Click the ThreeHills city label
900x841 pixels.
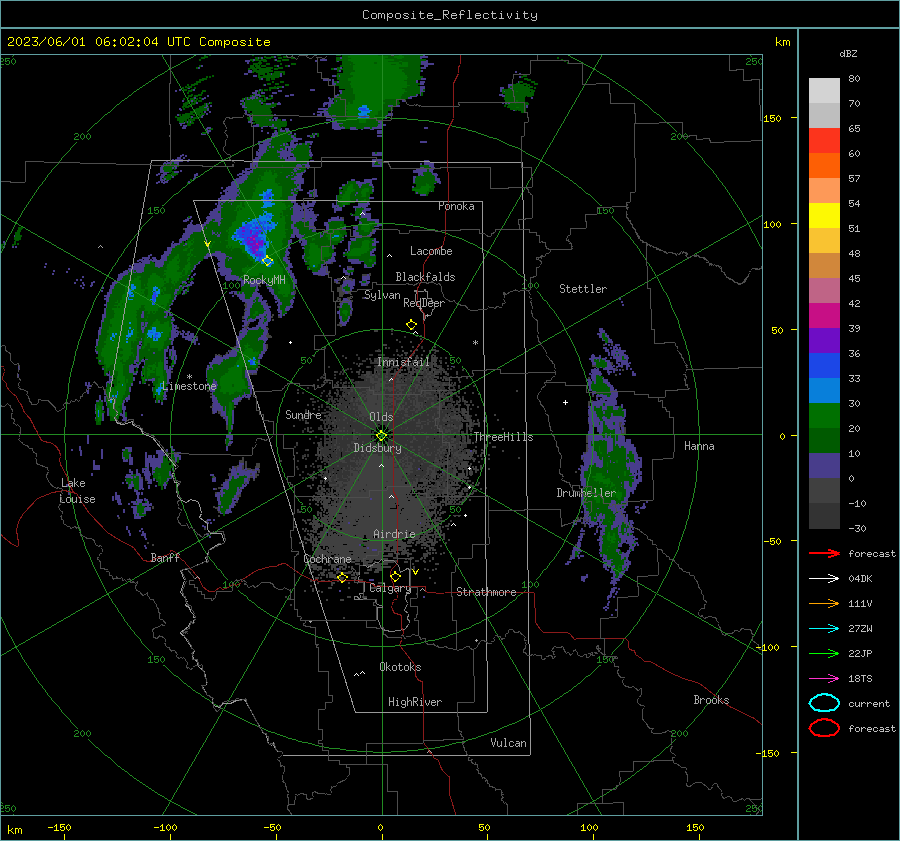click(503, 437)
